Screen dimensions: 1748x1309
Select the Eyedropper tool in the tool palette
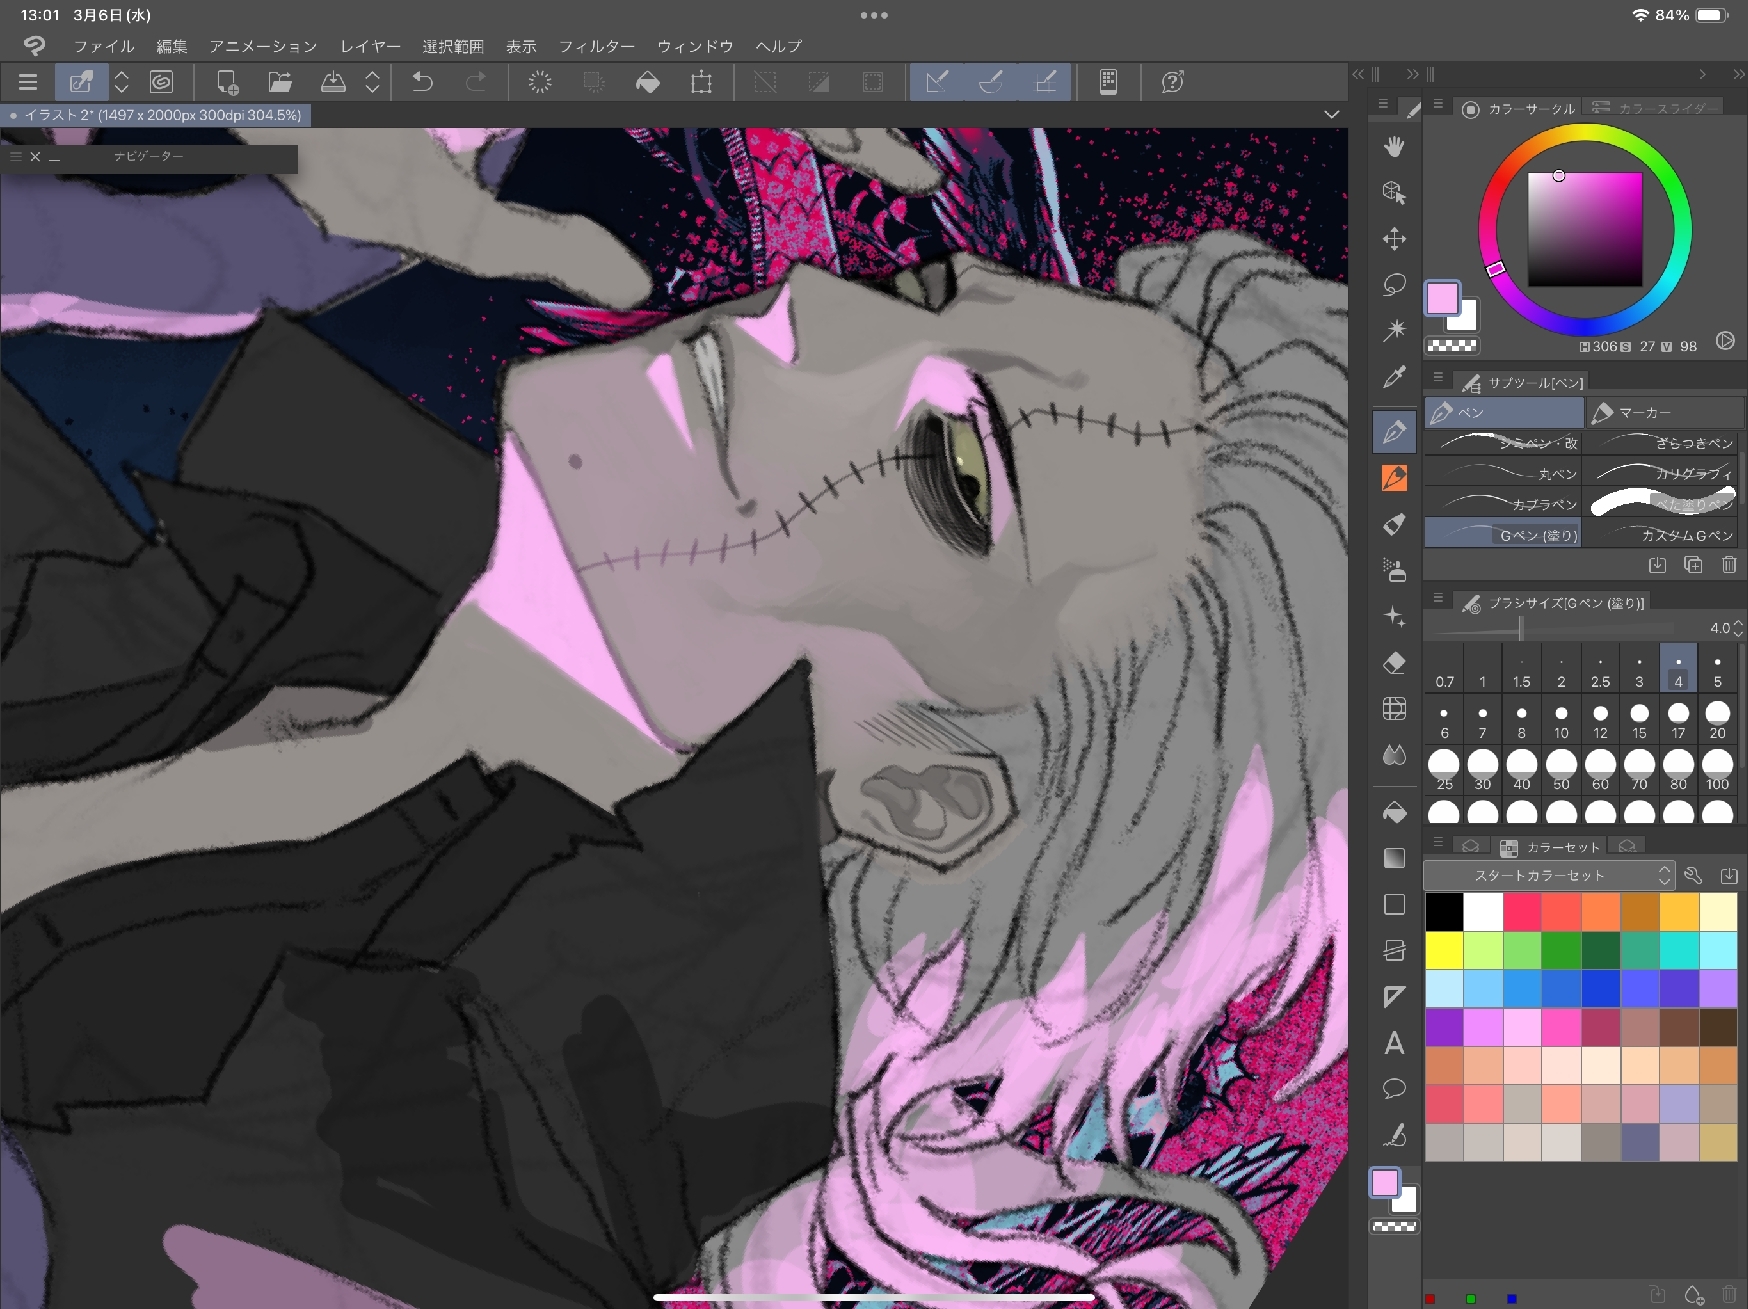pos(1394,377)
